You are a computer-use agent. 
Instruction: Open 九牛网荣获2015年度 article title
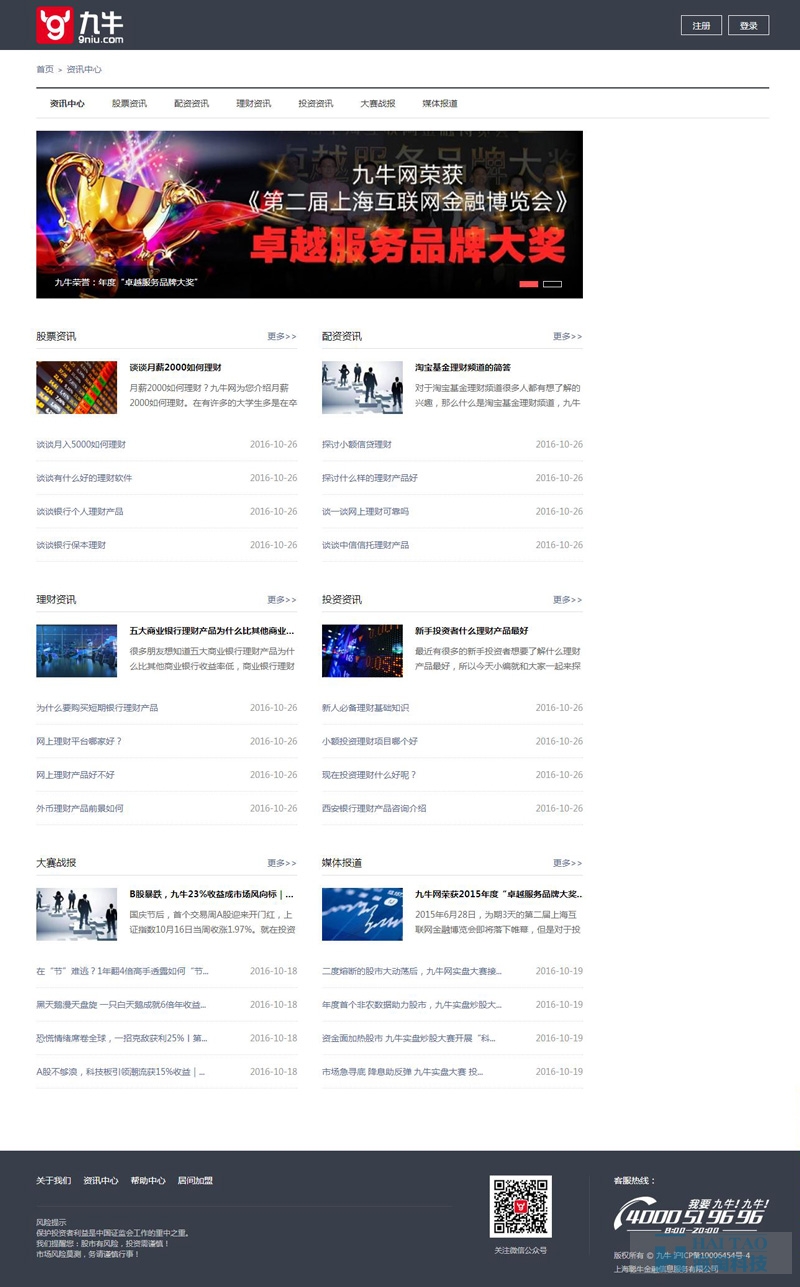tap(499, 894)
